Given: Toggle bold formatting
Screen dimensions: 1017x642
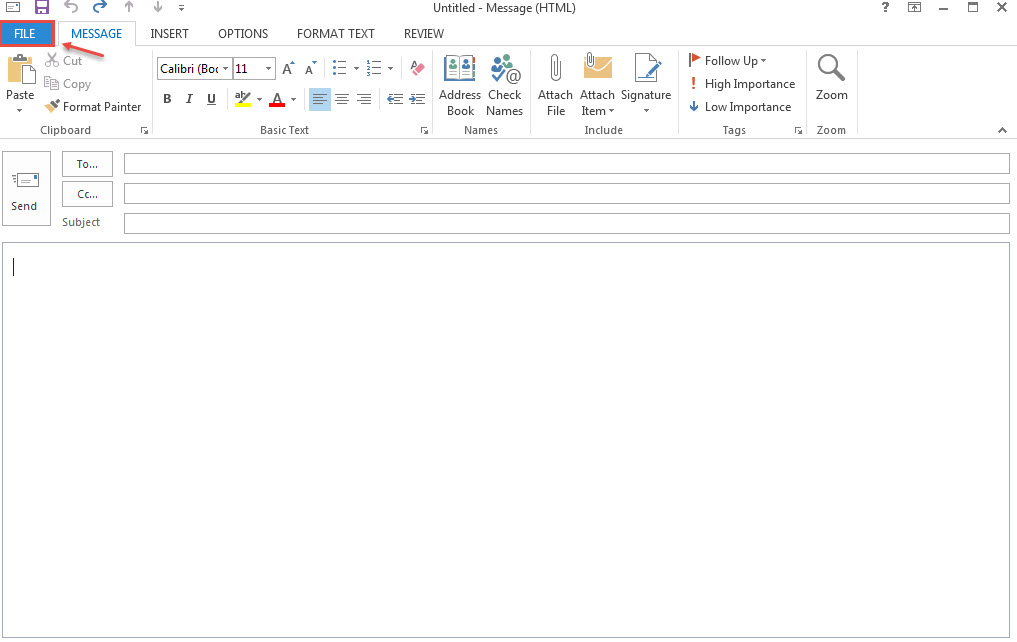Looking at the screenshot, I should pos(167,99).
